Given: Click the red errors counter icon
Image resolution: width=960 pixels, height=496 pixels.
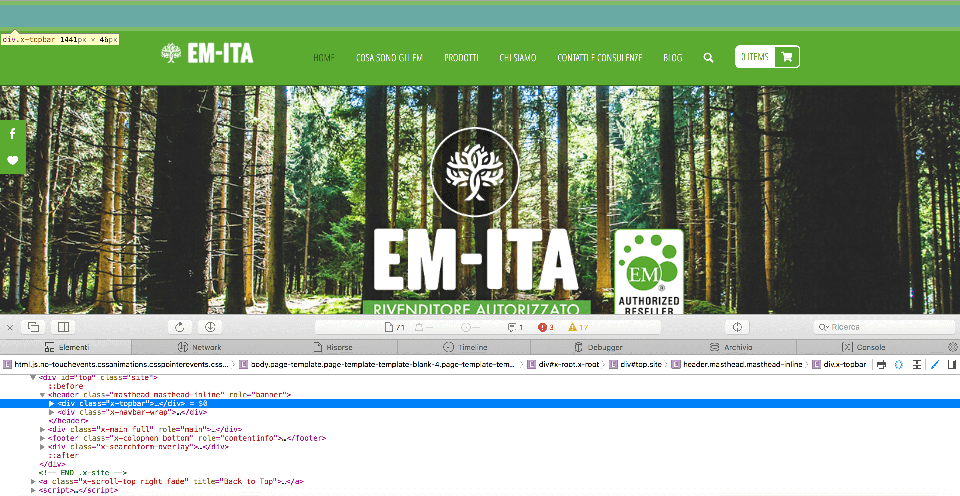Looking at the screenshot, I should 542,328.
